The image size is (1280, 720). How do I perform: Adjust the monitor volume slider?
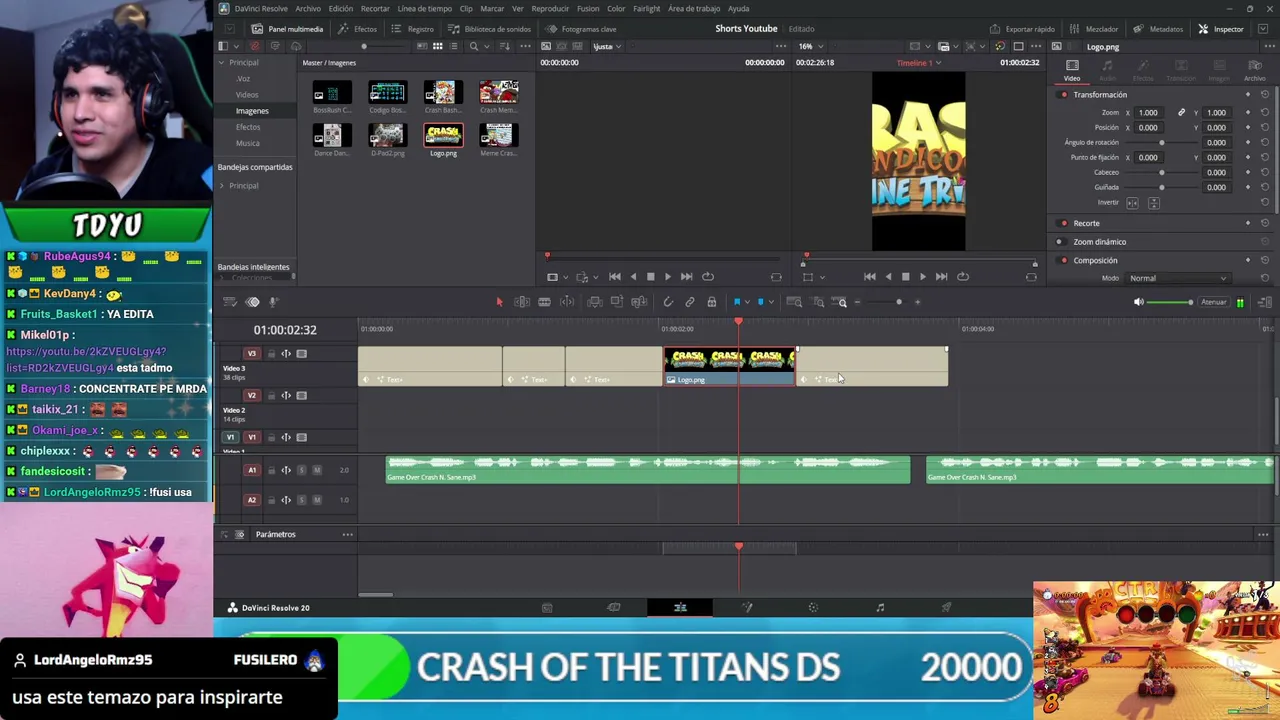coord(1171,302)
